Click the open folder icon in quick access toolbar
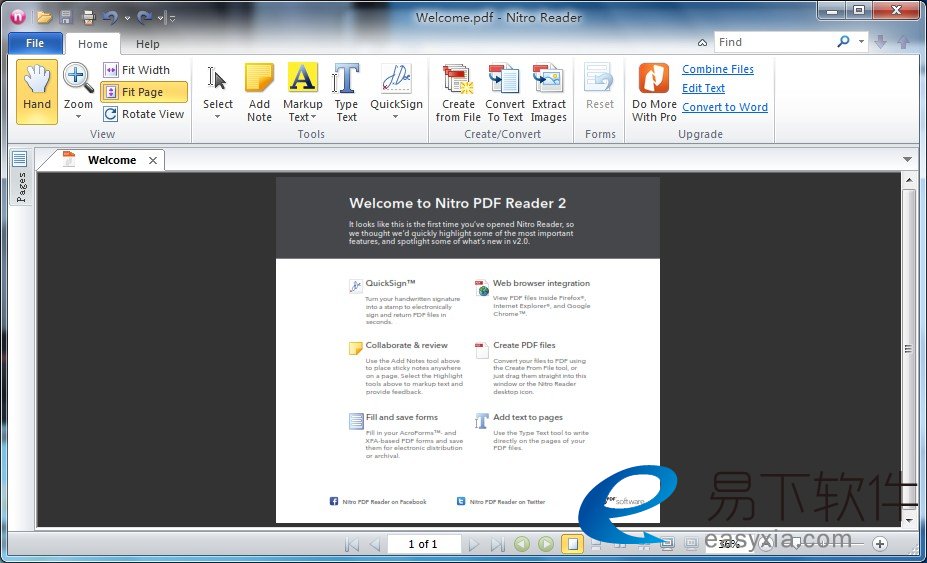The width and height of the screenshot is (927, 563). (x=44, y=17)
